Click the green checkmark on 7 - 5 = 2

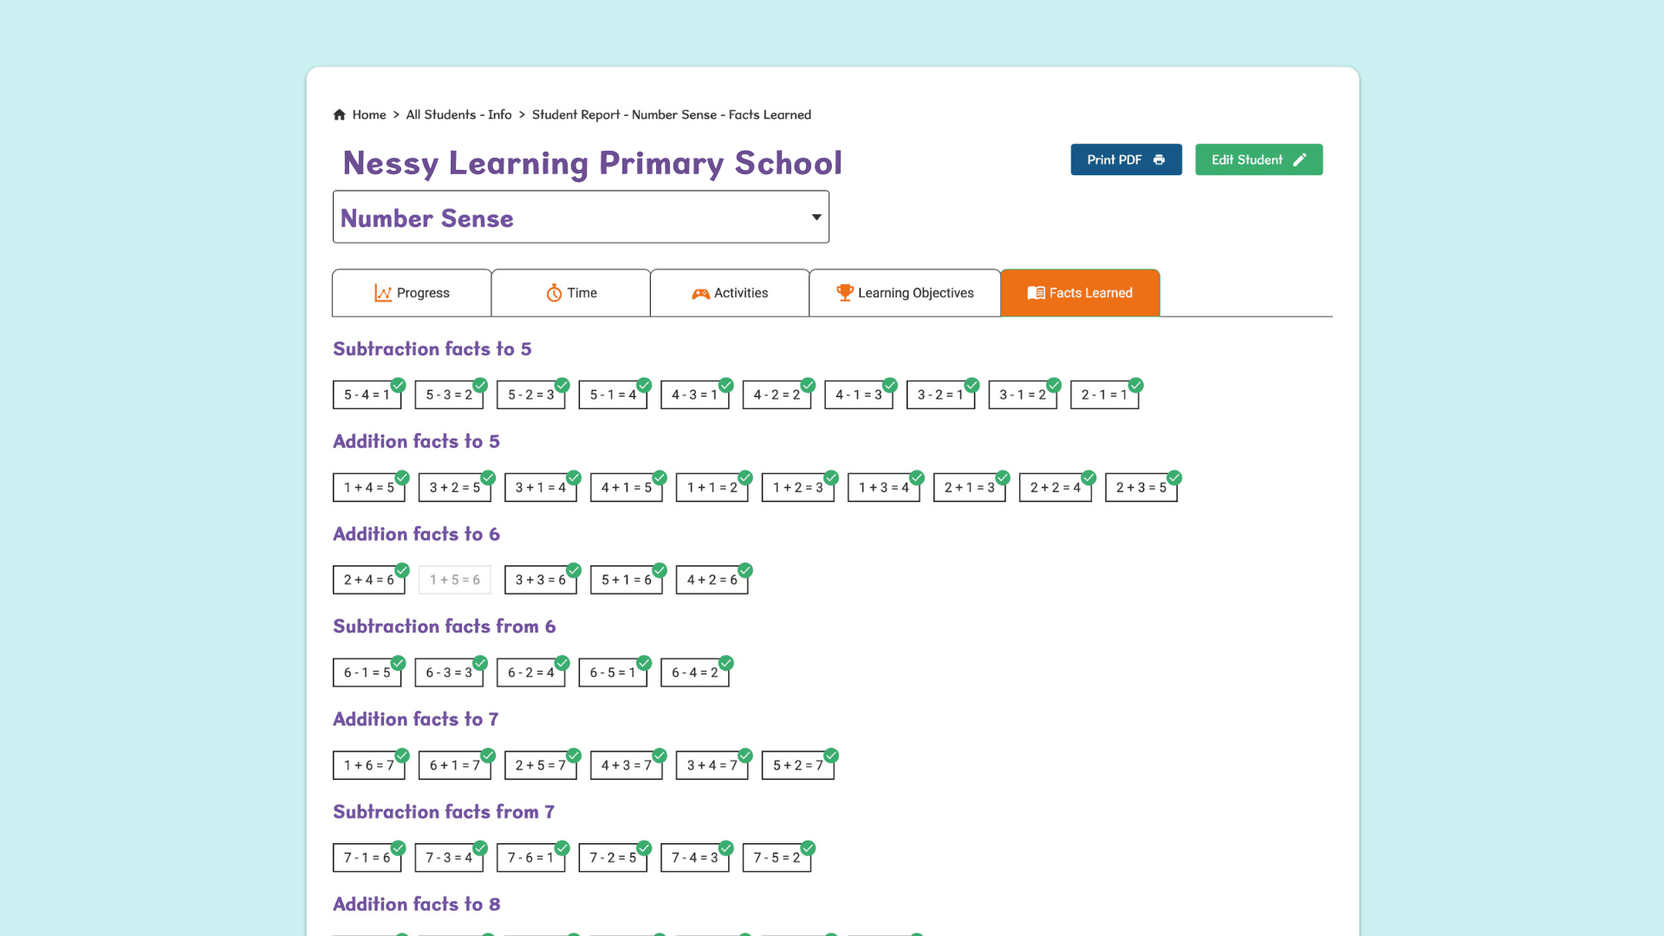tap(808, 848)
